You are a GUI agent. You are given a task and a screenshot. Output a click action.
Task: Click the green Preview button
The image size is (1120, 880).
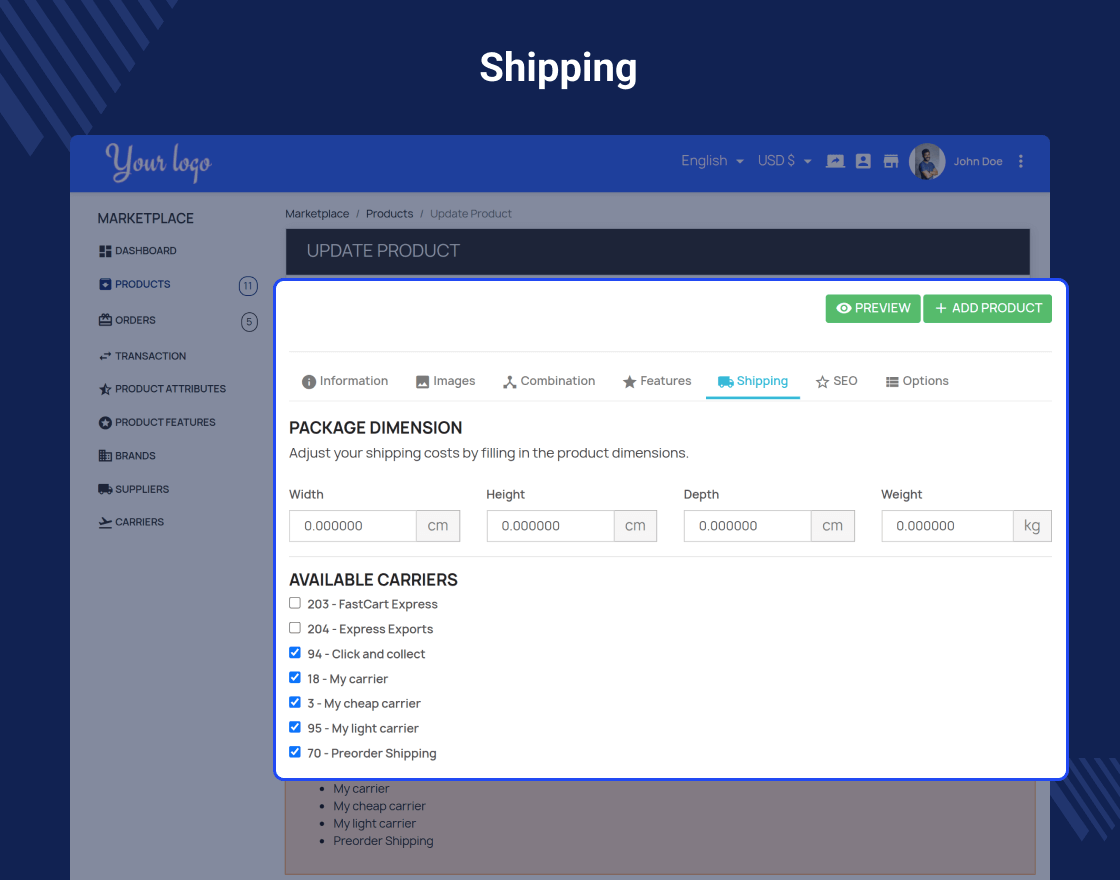(873, 309)
